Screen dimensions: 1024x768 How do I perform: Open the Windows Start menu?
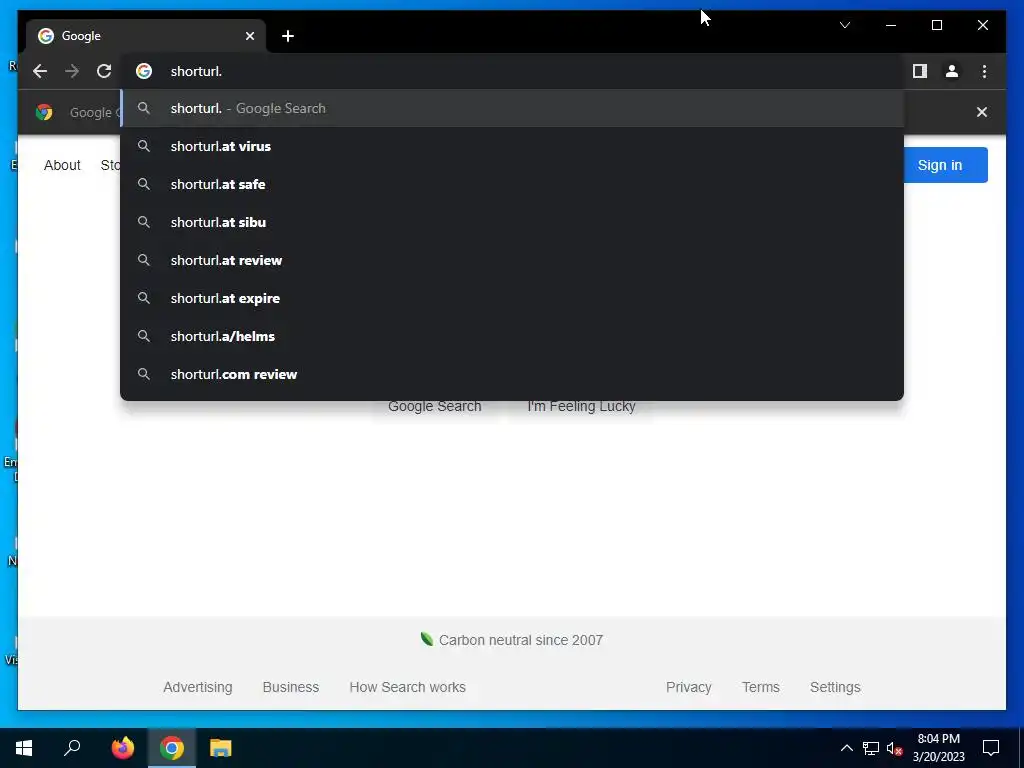(x=24, y=748)
